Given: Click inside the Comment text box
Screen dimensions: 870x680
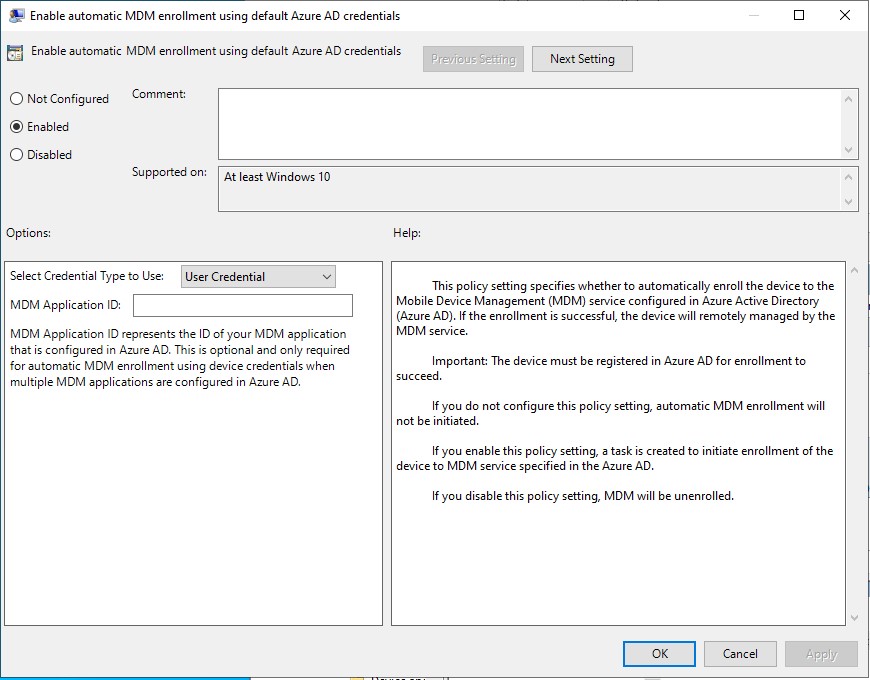Looking at the screenshot, I should (x=530, y=124).
